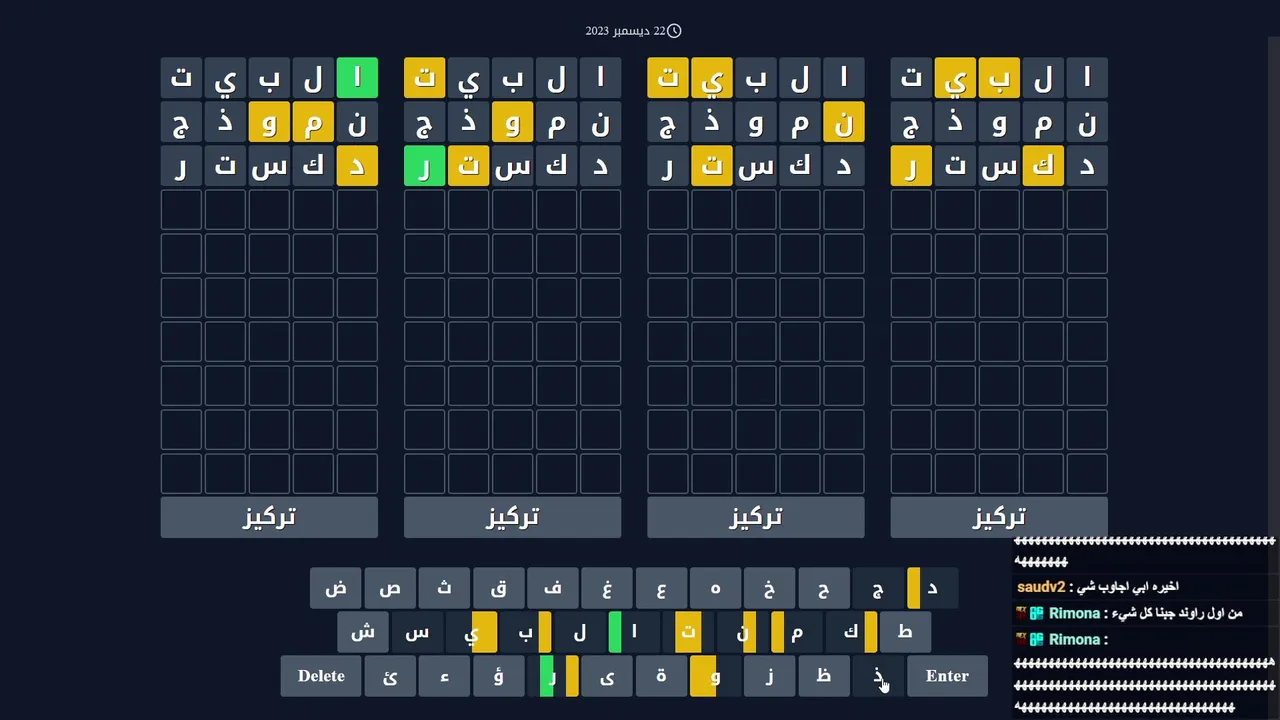
Task: Tap the ئ key on the keyboard
Action: tap(390, 676)
